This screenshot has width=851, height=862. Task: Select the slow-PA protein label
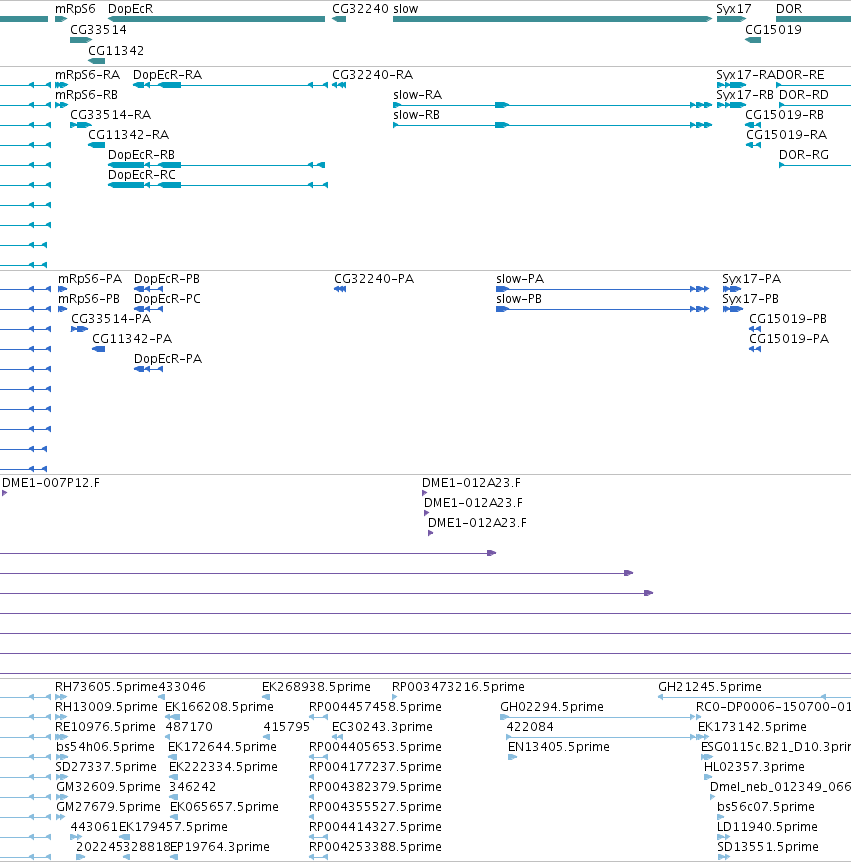520,279
